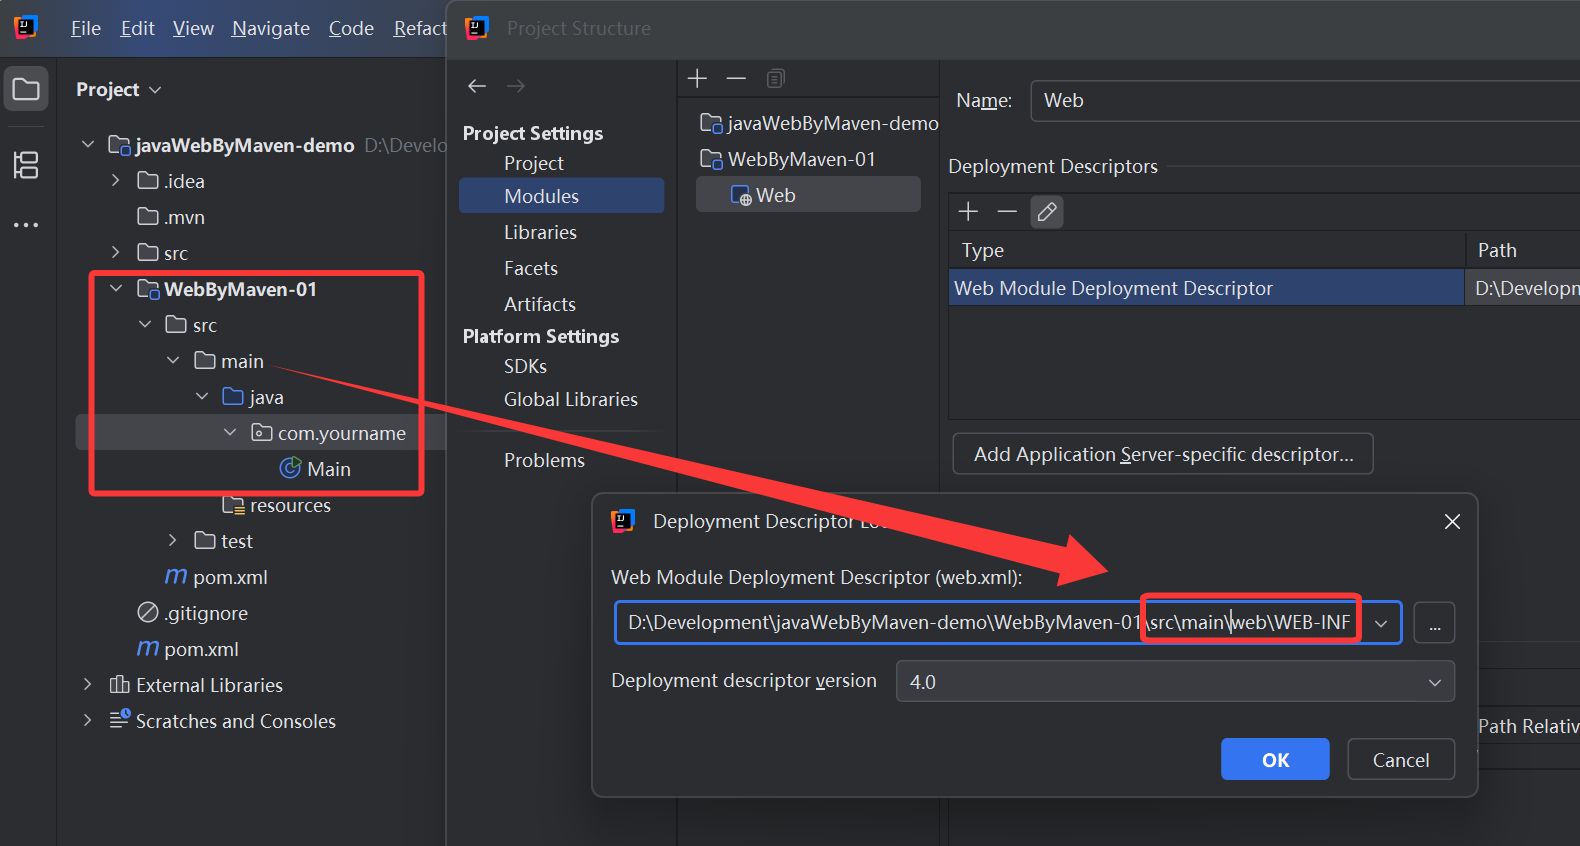Expand the .idea folder
This screenshot has height=846, width=1580.
(116, 181)
